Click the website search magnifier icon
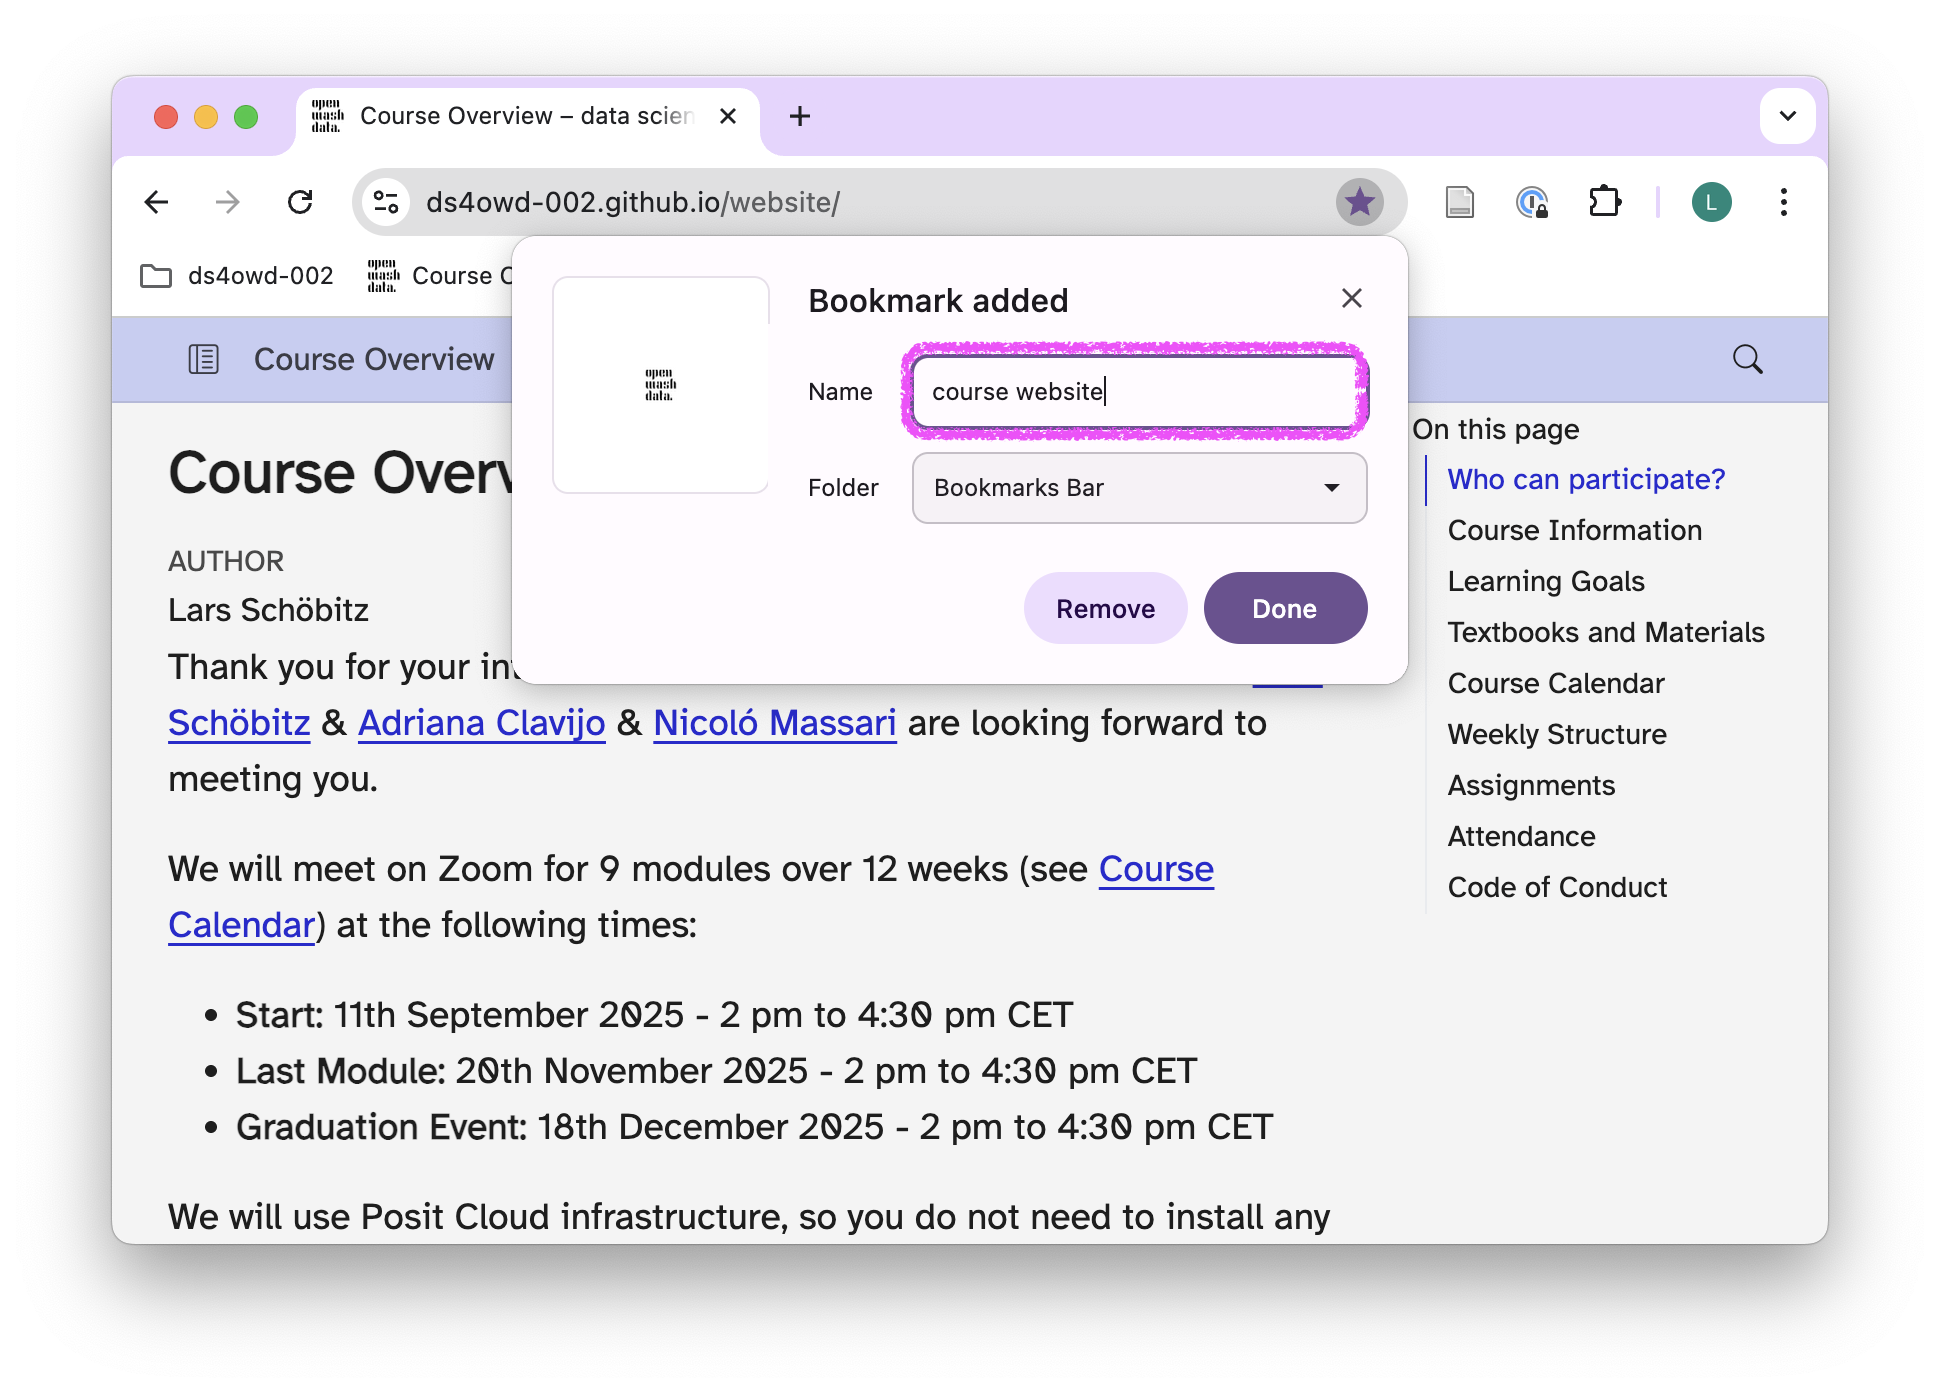The image size is (1940, 1392). pyautogui.click(x=1747, y=359)
